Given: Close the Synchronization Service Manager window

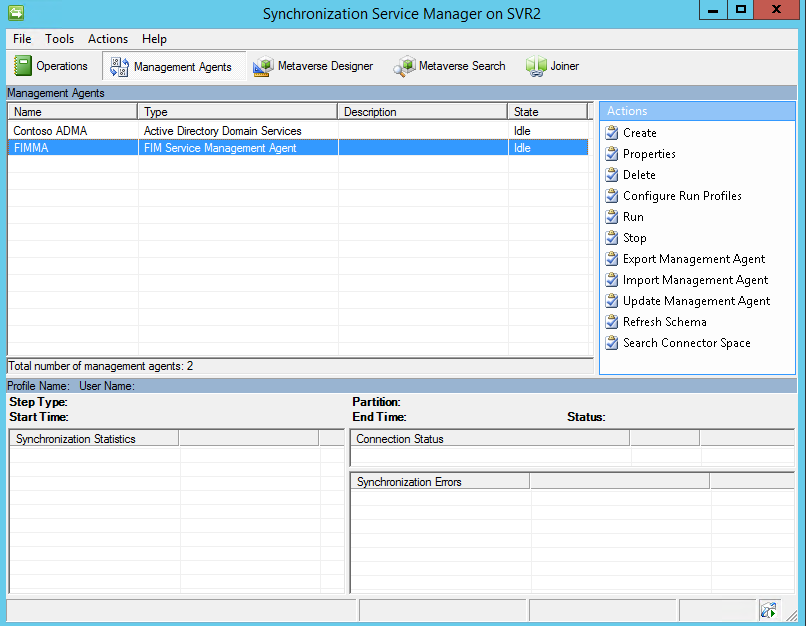Looking at the screenshot, I should point(777,10).
